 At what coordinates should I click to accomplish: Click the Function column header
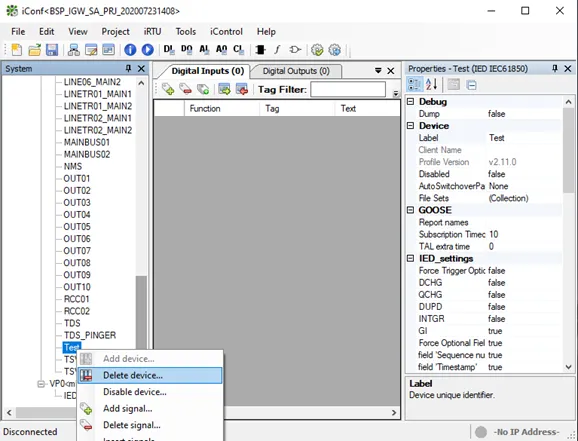(221, 108)
